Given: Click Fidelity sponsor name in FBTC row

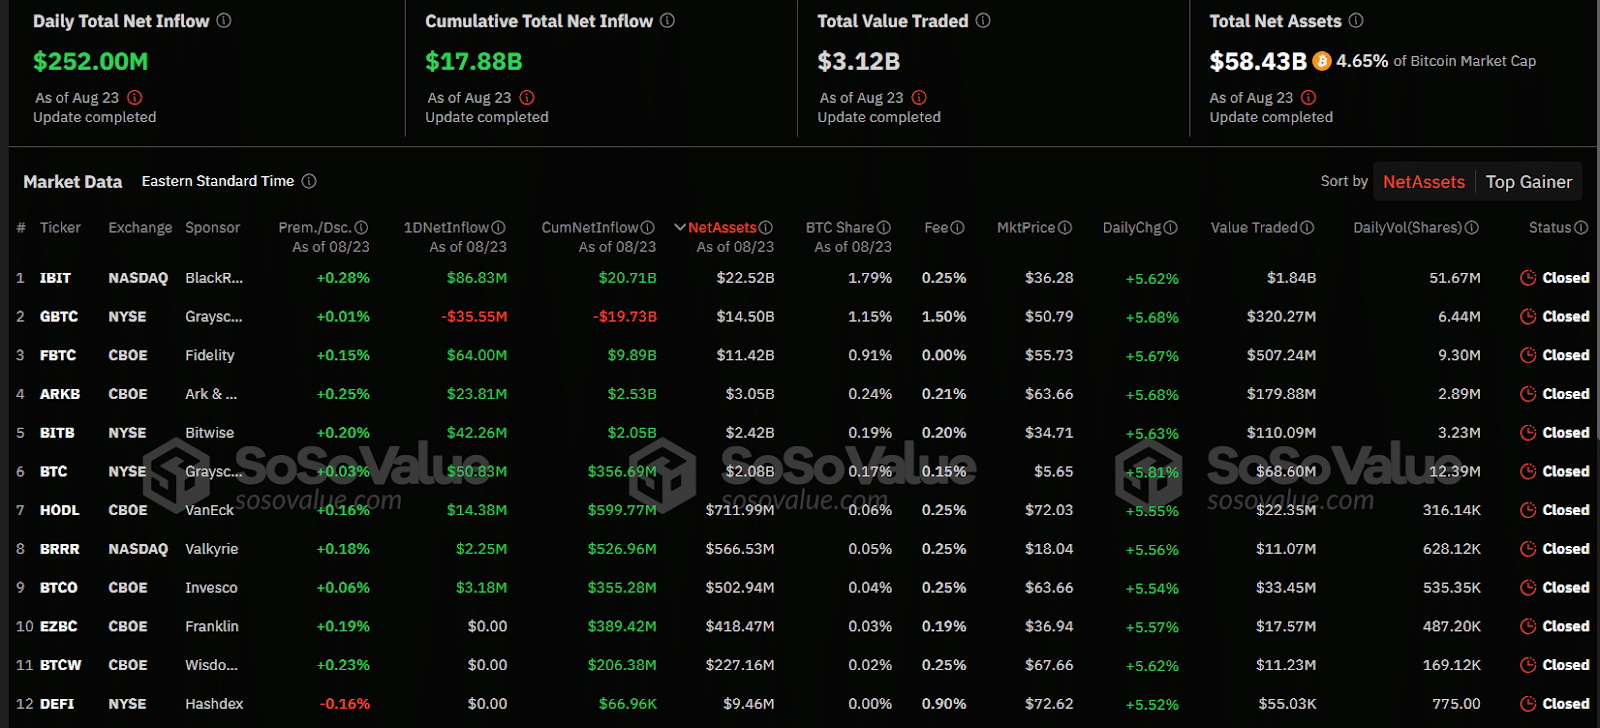Looking at the screenshot, I should coord(210,355).
